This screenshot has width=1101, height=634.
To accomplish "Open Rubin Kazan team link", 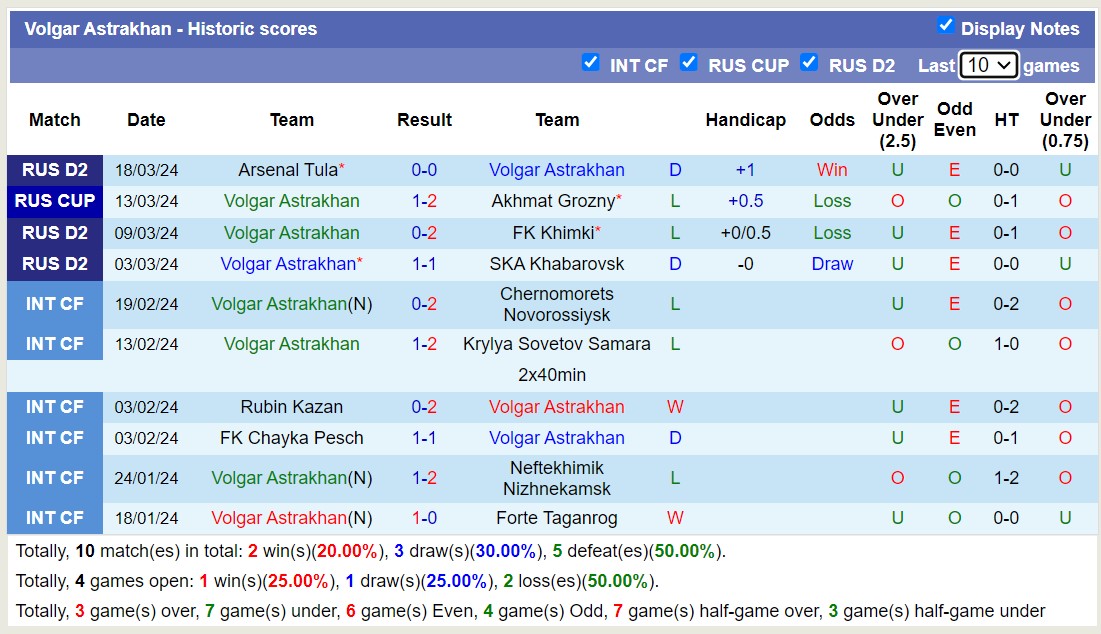I will point(291,407).
